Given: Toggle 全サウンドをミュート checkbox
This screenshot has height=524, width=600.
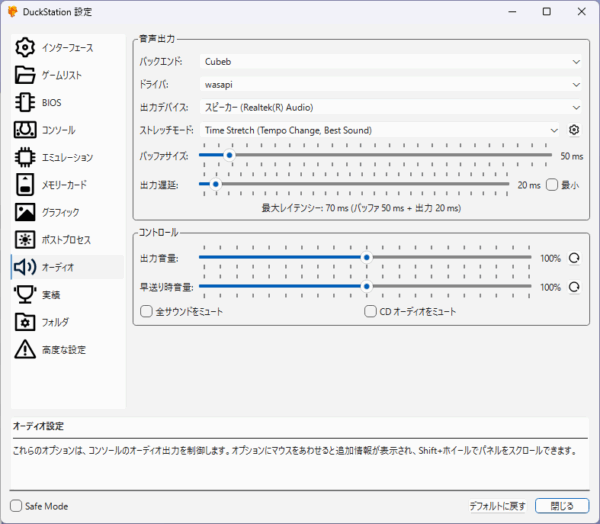Looking at the screenshot, I should [146, 311].
